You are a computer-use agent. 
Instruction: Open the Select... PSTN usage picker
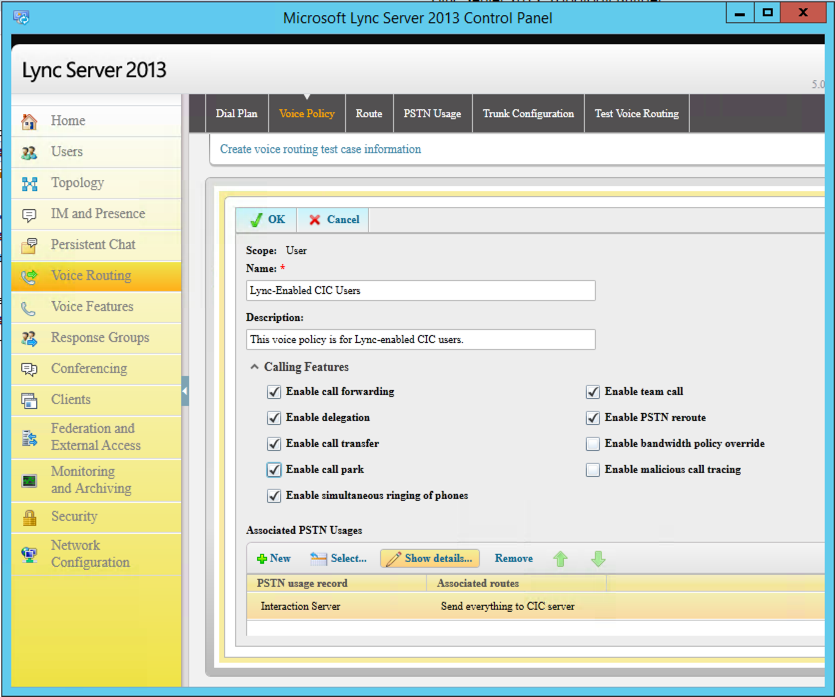click(x=338, y=558)
